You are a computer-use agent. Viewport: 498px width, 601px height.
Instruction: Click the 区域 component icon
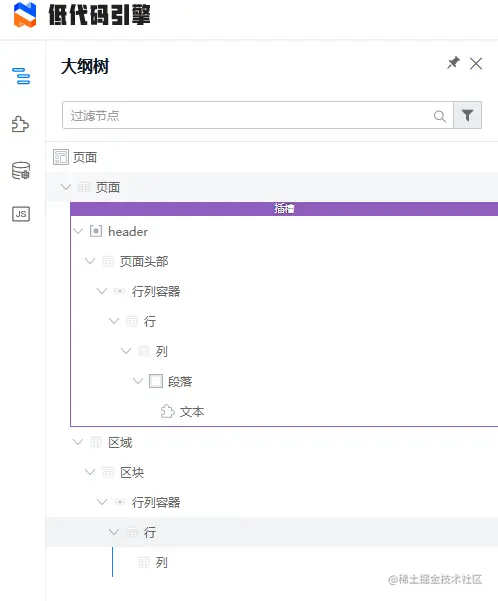coord(96,443)
